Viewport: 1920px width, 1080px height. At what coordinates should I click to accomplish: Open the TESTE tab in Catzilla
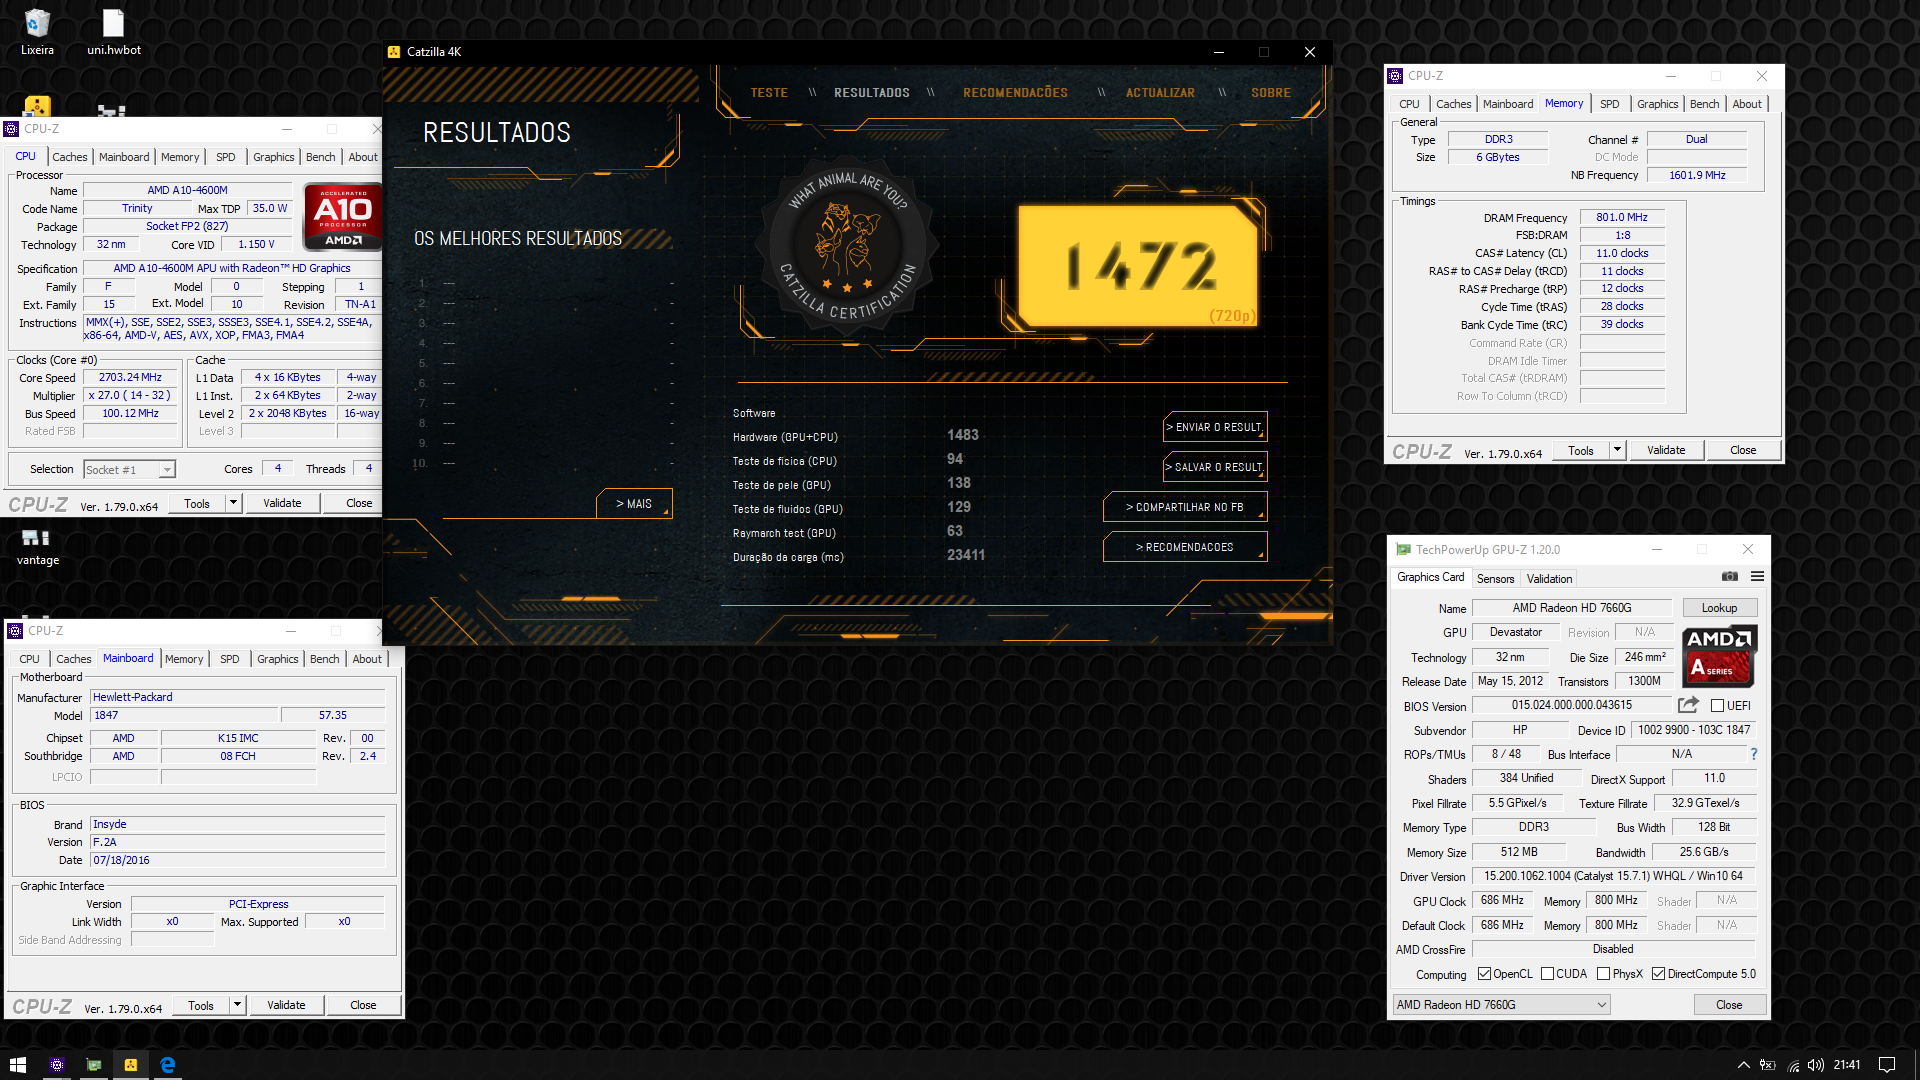[769, 93]
